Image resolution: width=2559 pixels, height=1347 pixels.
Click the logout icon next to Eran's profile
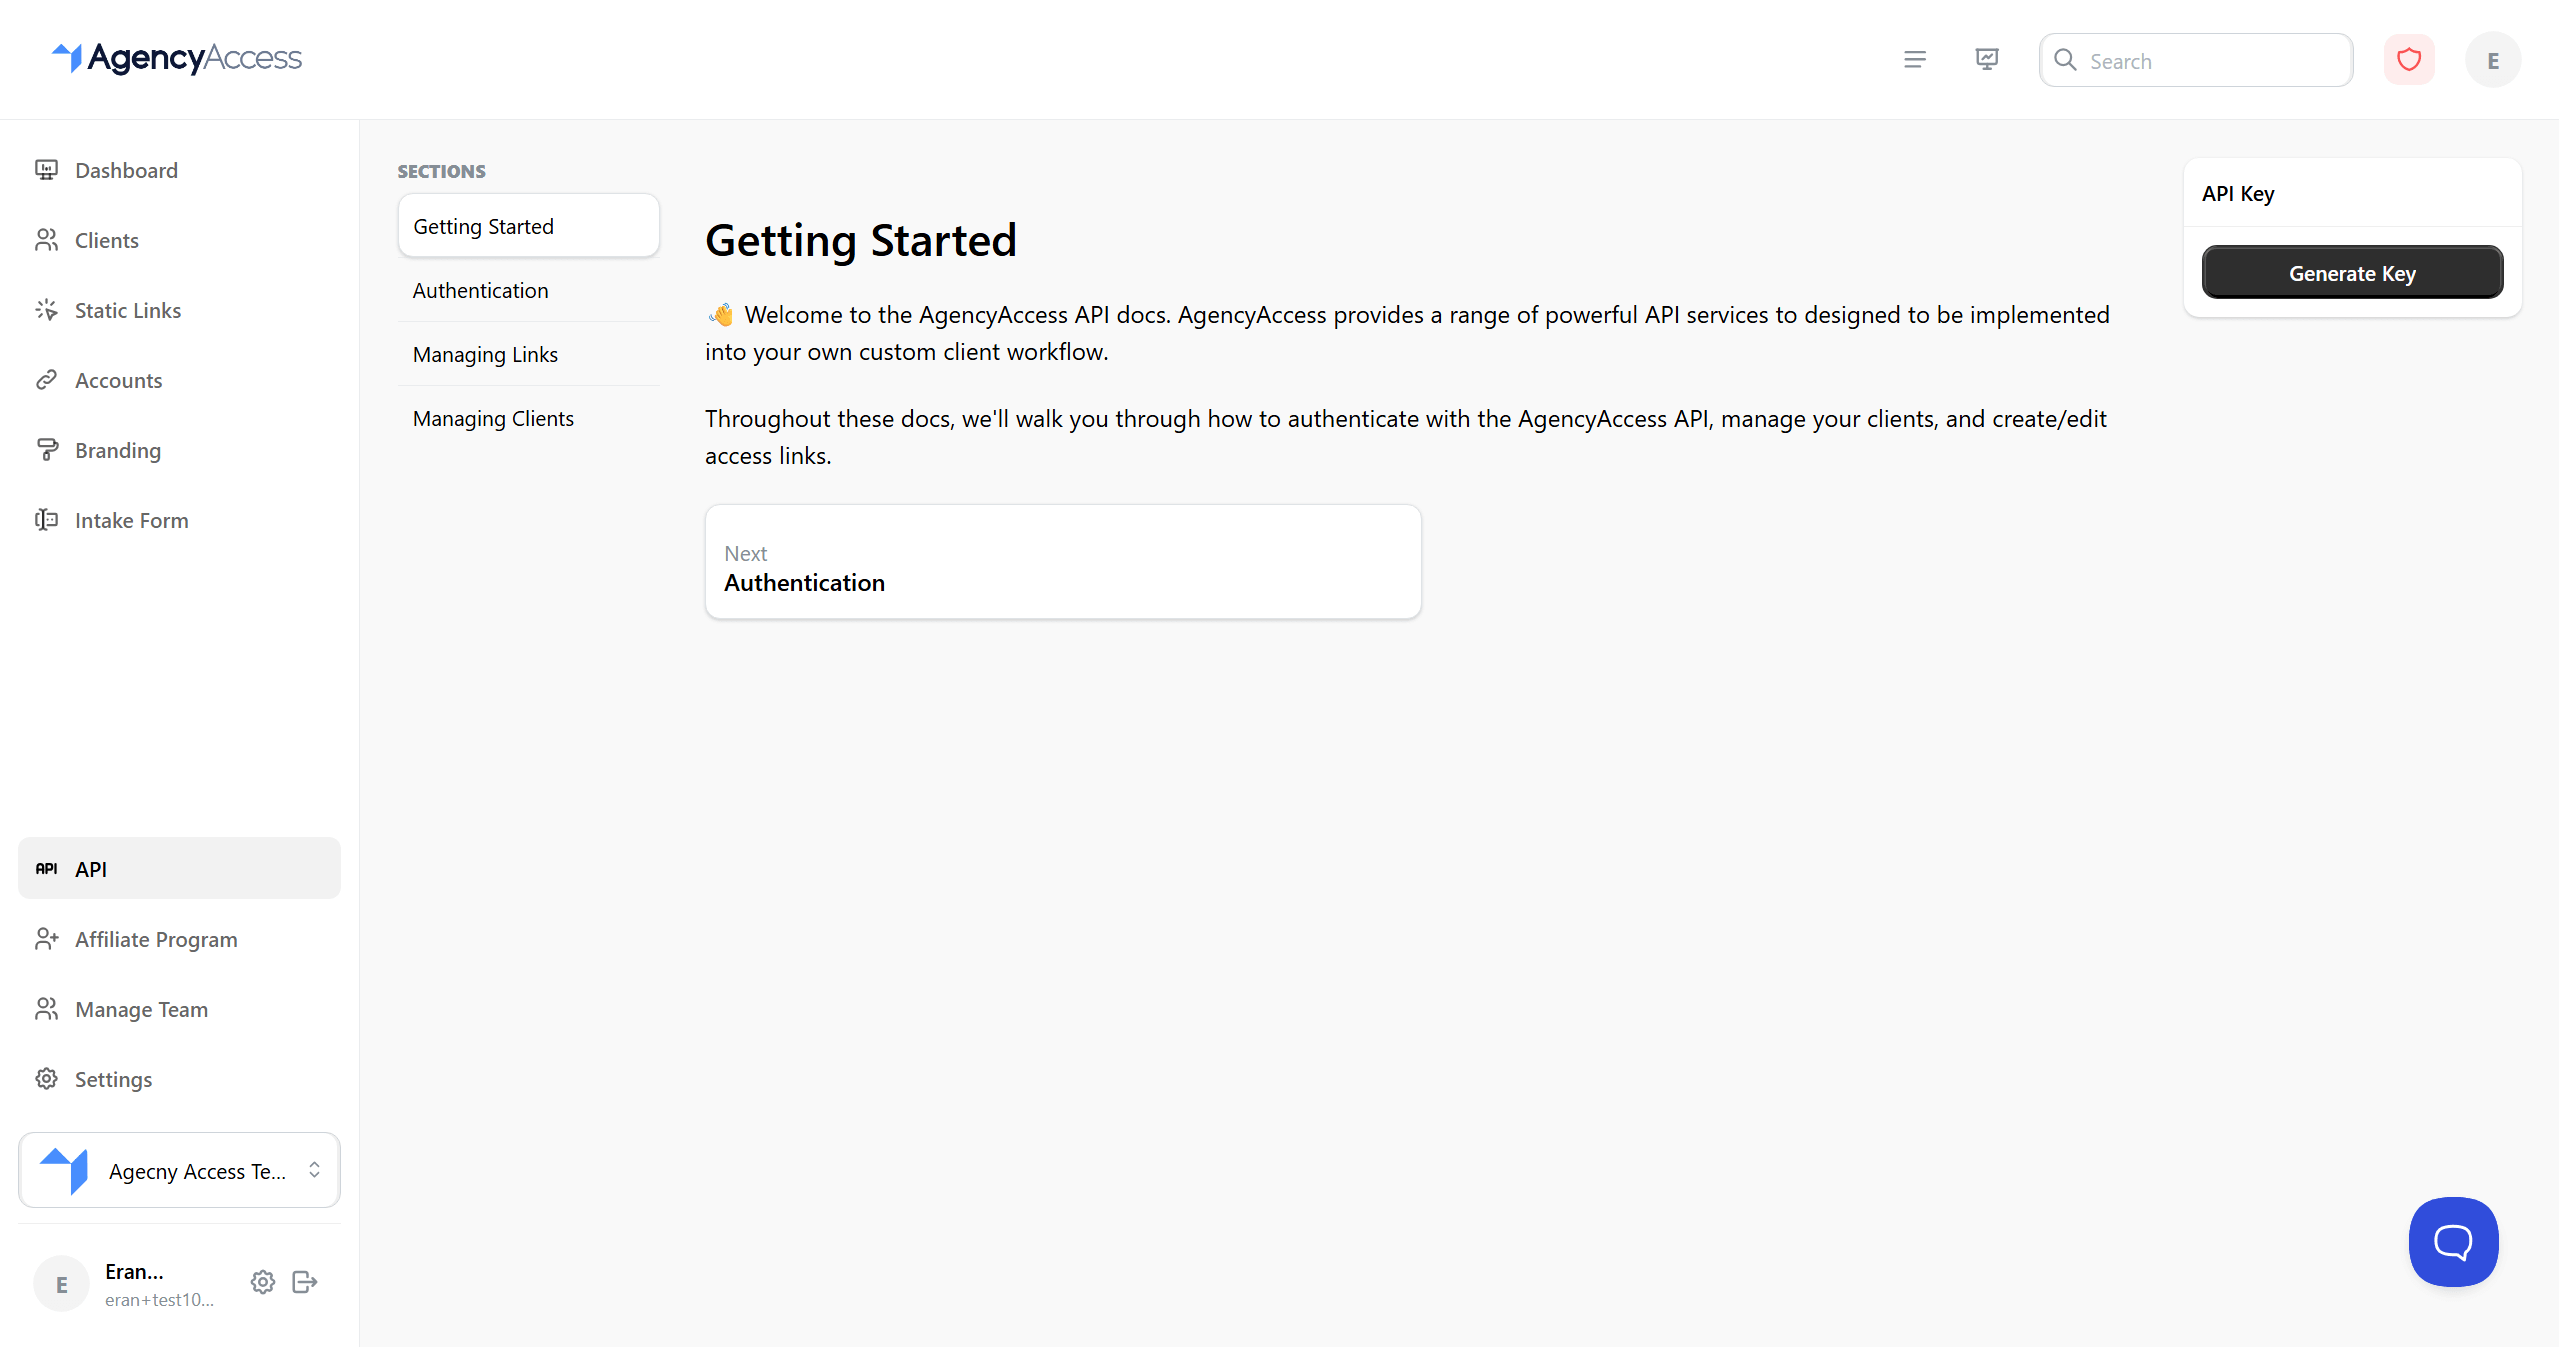click(304, 1282)
